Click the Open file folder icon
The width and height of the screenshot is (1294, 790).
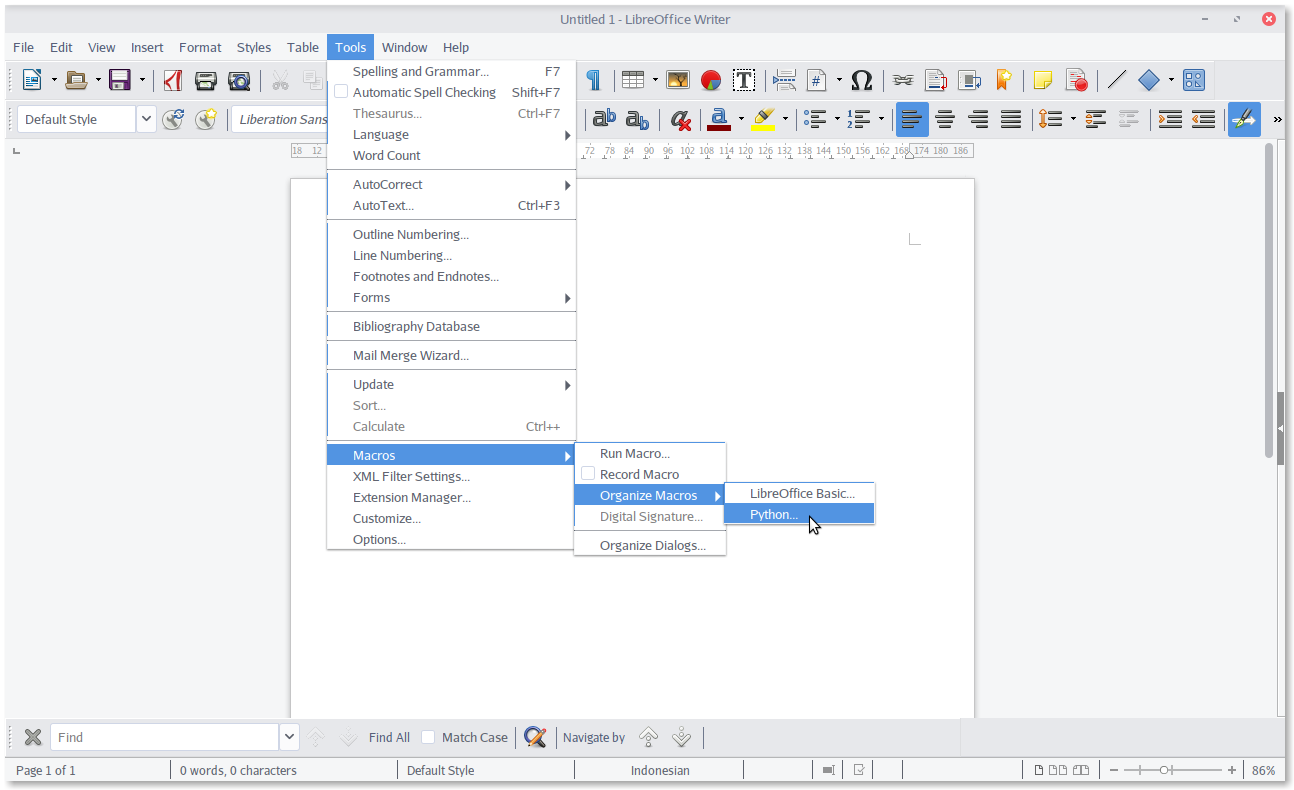tap(77, 80)
